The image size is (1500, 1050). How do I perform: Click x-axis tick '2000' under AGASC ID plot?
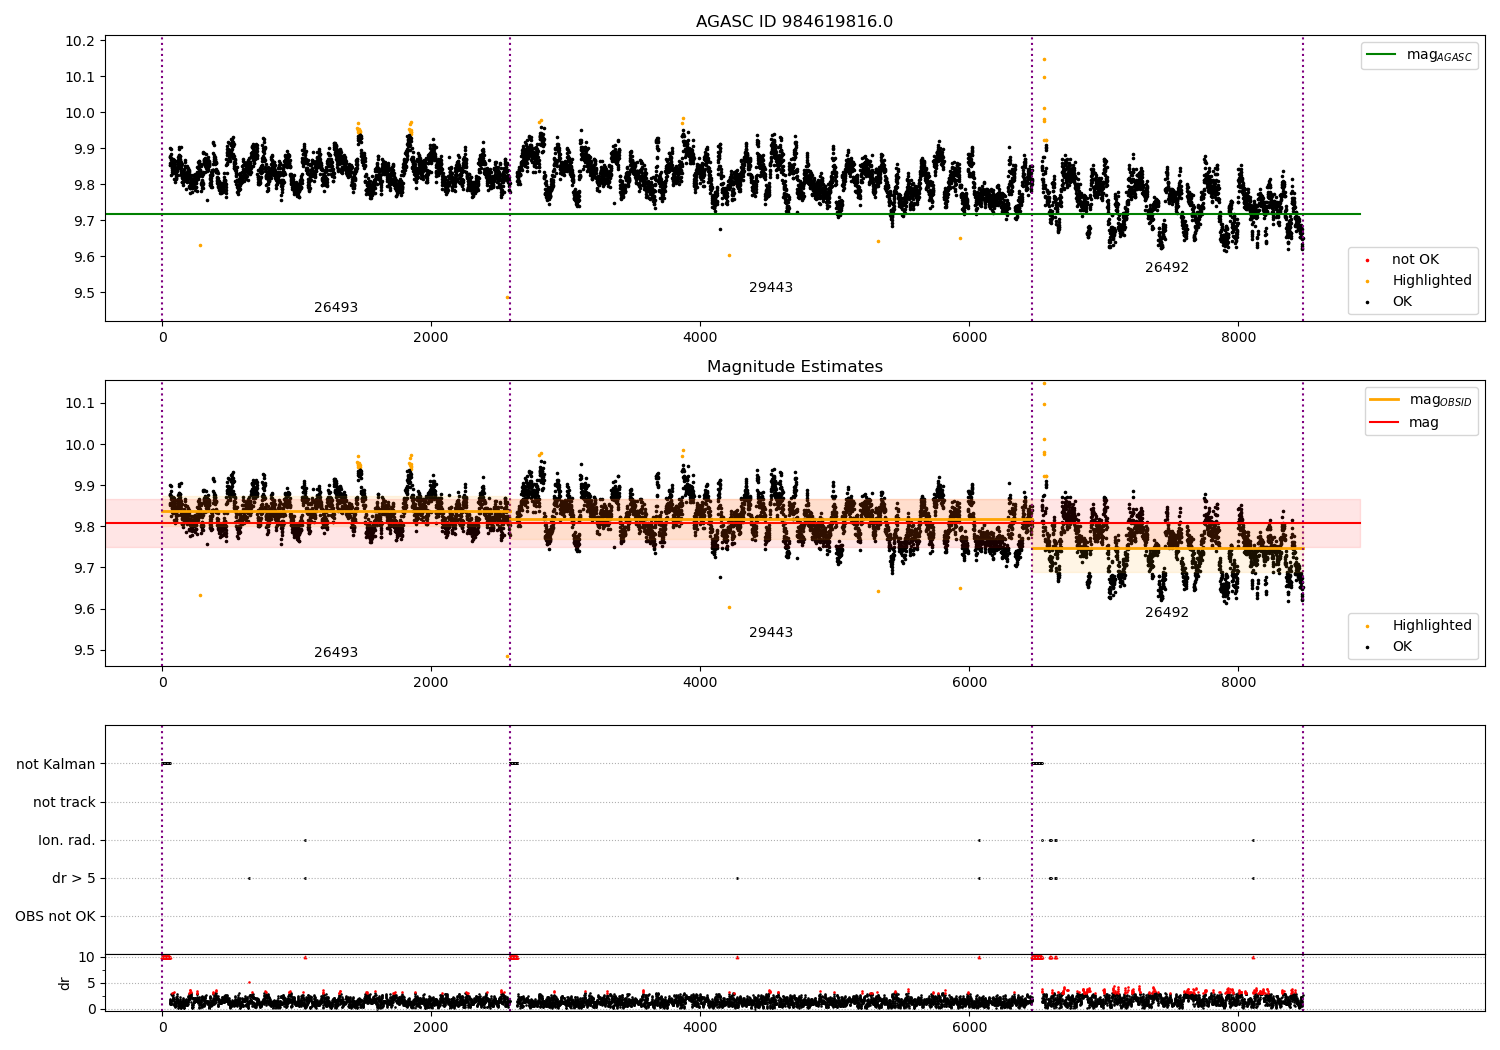(x=431, y=338)
